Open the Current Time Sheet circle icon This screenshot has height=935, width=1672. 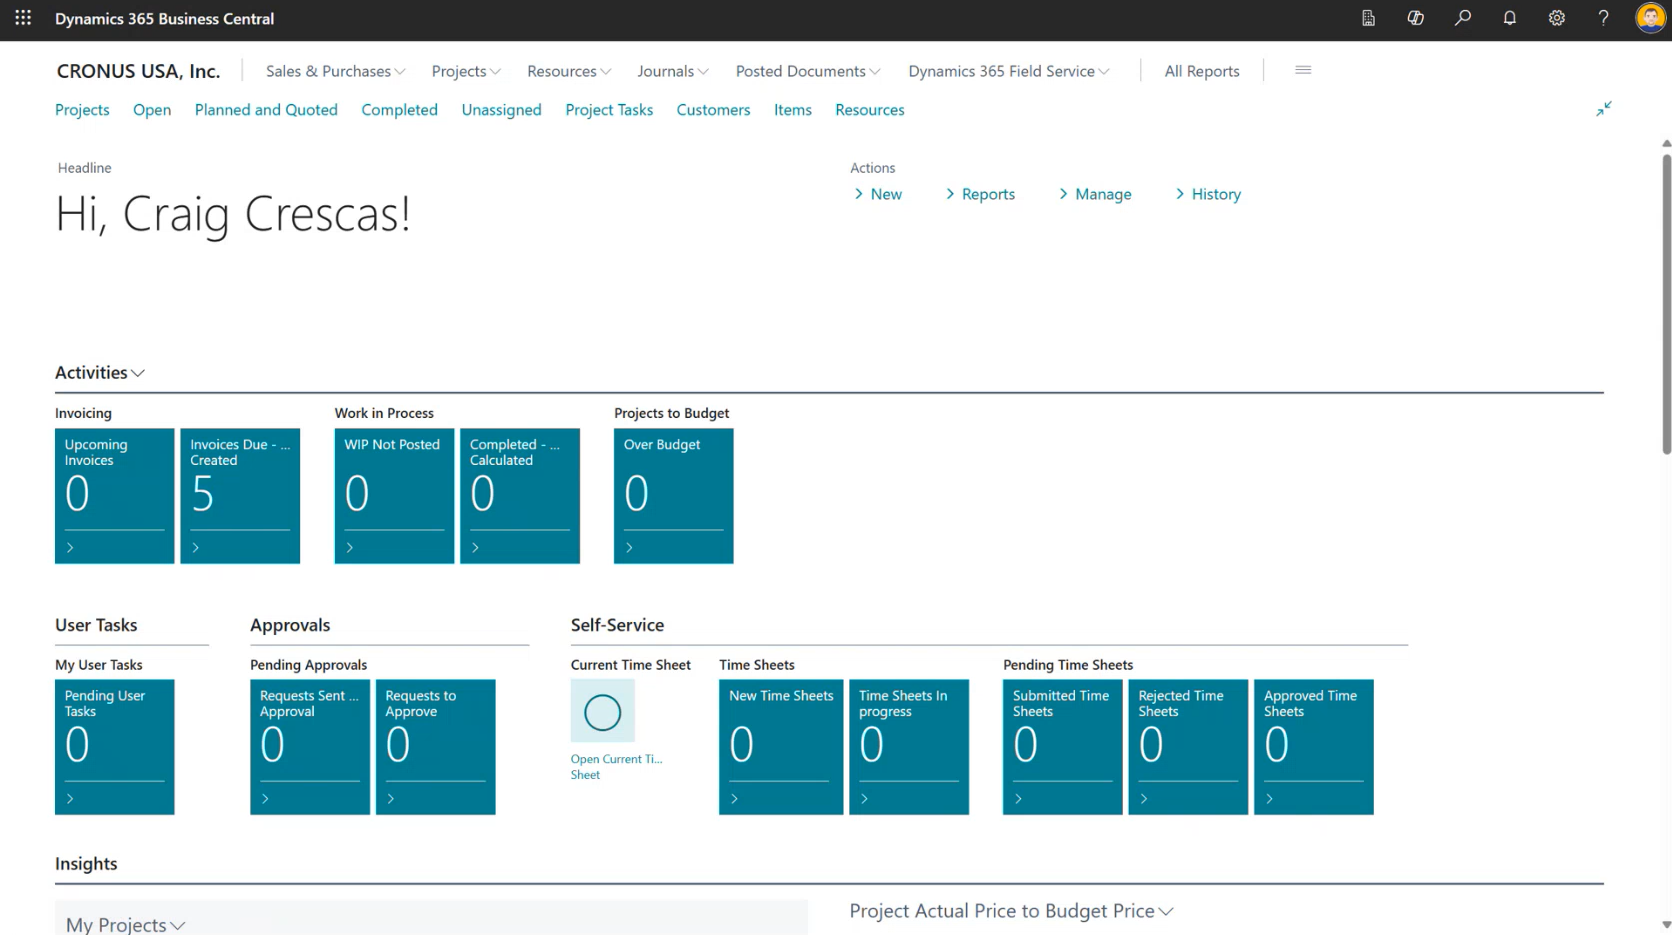click(602, 712)
